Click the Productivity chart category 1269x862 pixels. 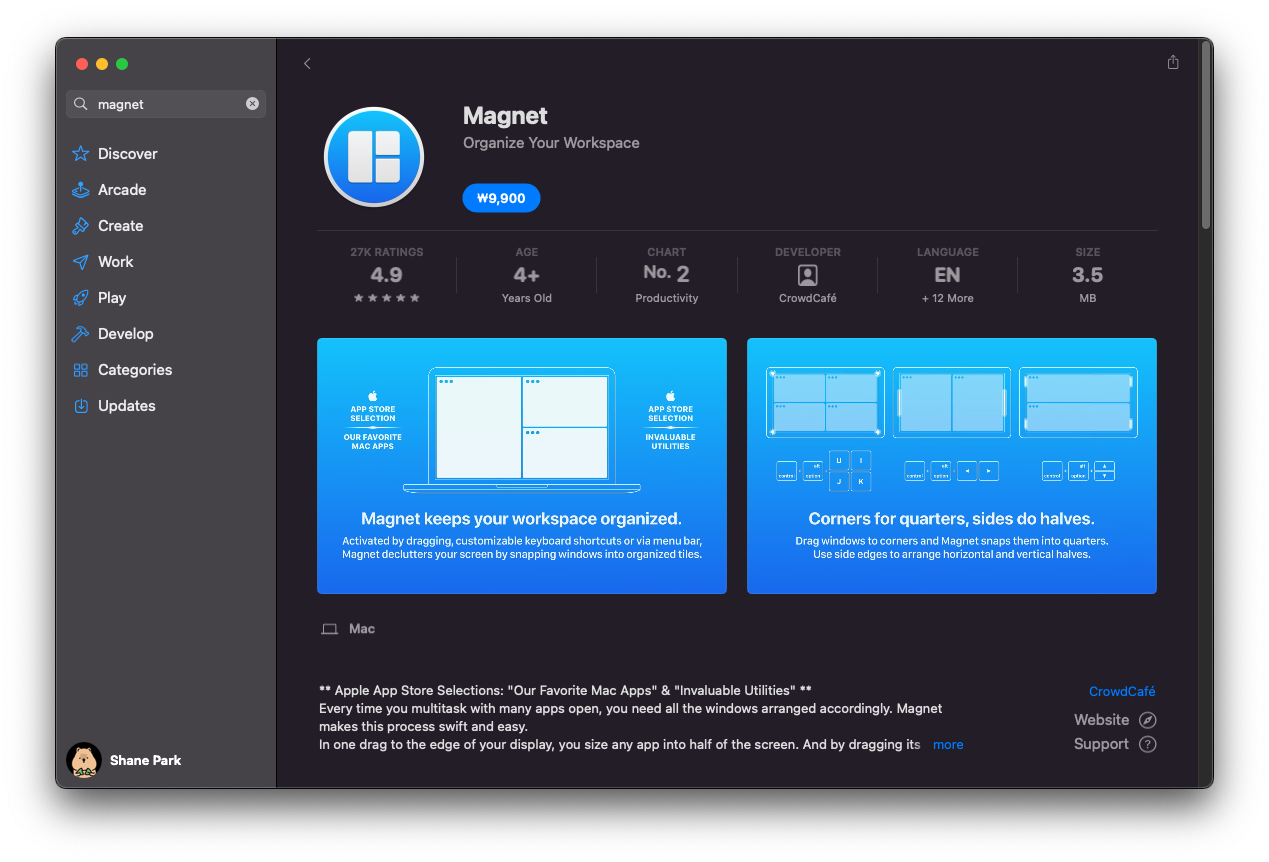tap(667, 298)
